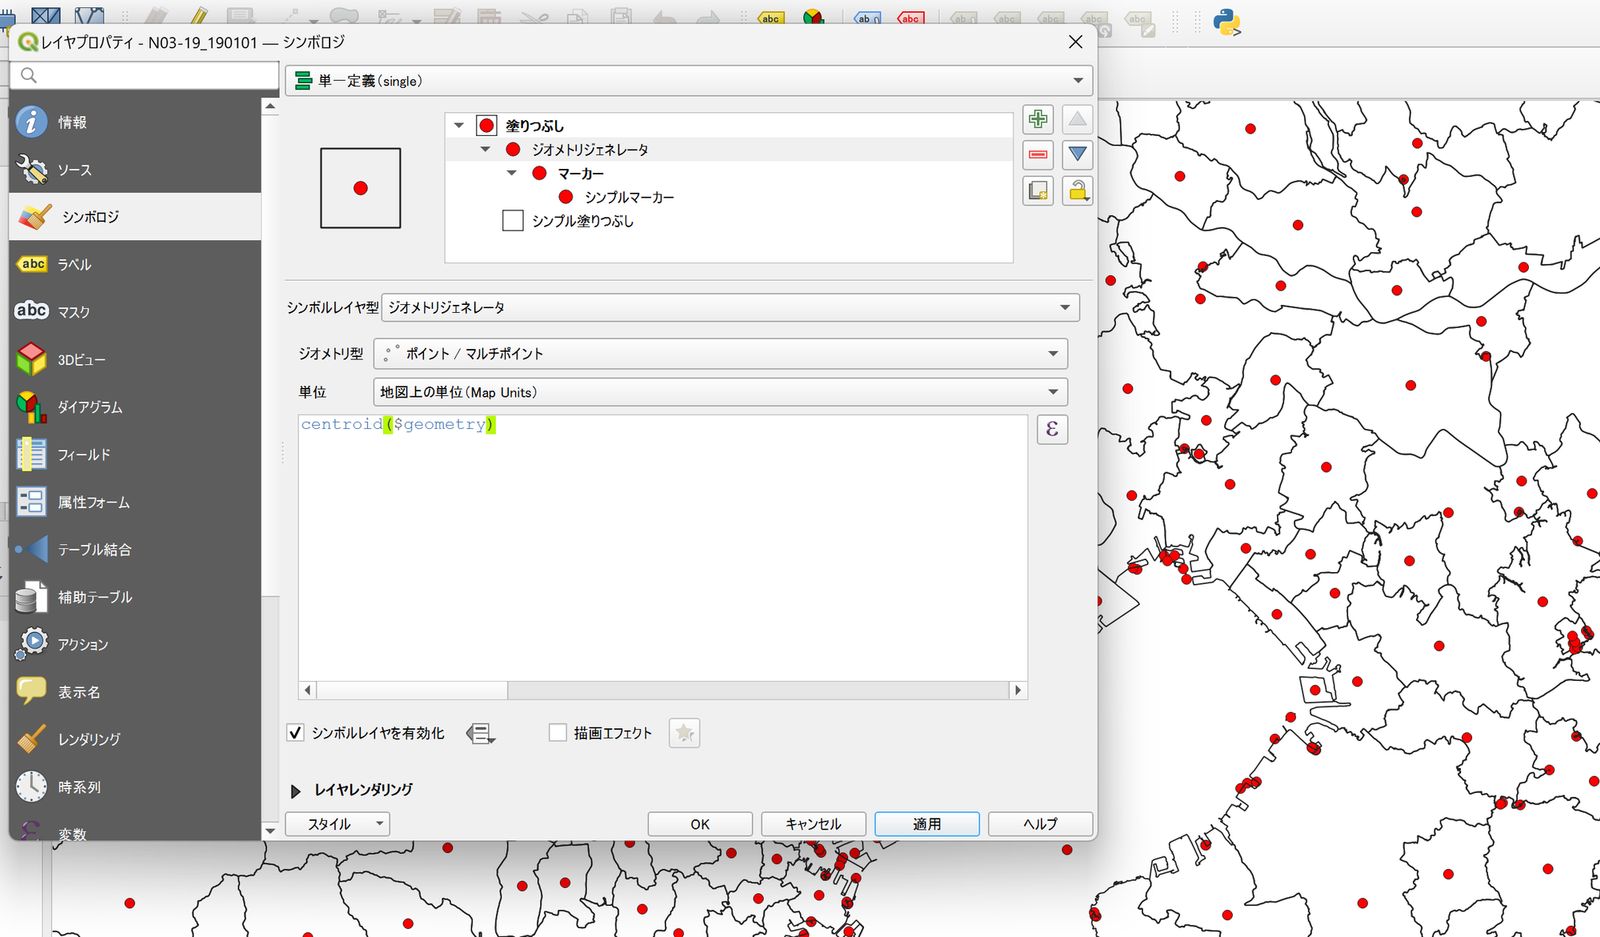Collapse the 塗りつぶし tree node
The height and width of the screenshot is (937, 1600).
(x=459, y=126)
